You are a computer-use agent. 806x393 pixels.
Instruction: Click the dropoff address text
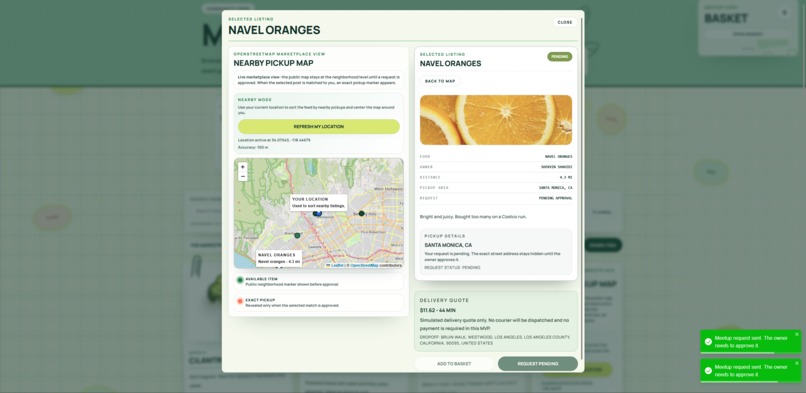(494, 340)
